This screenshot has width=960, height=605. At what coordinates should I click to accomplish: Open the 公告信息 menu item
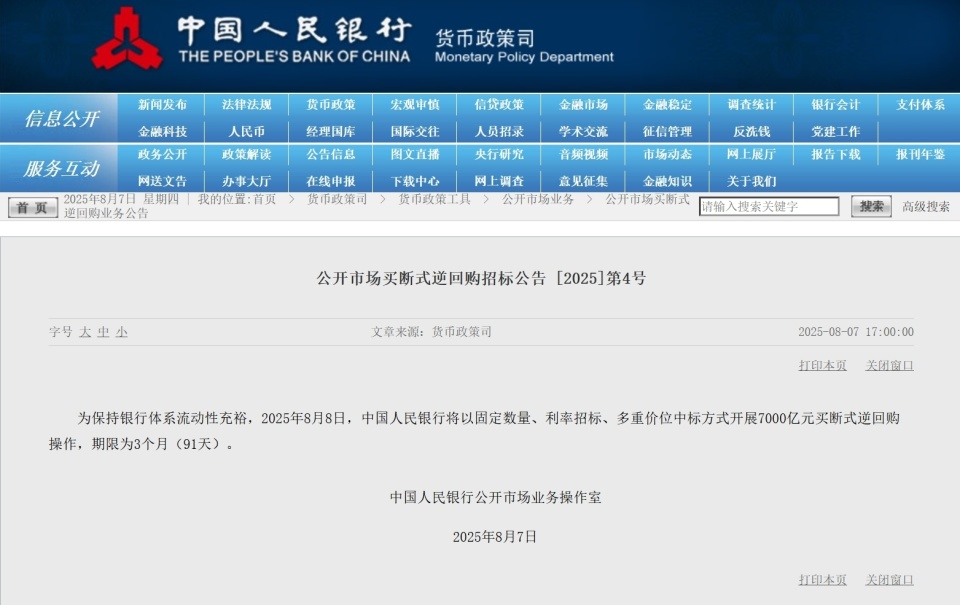(x=330, y=155)
